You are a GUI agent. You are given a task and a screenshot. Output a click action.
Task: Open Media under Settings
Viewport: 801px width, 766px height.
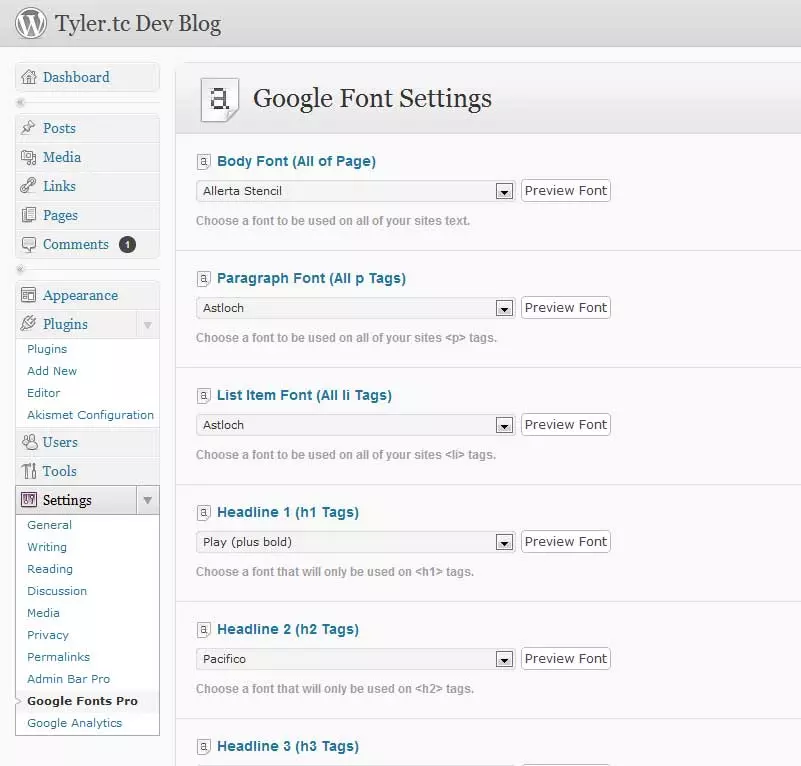point(43,613)
